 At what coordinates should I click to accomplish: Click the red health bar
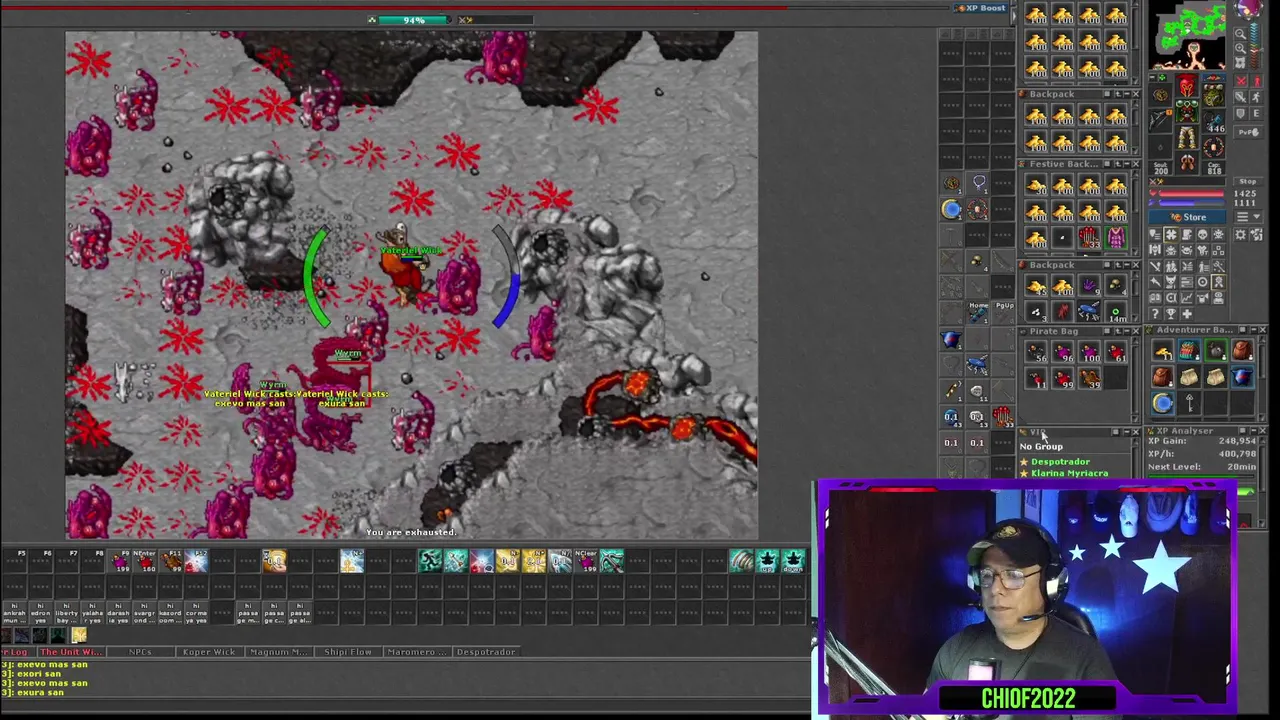click(1191, 194)
